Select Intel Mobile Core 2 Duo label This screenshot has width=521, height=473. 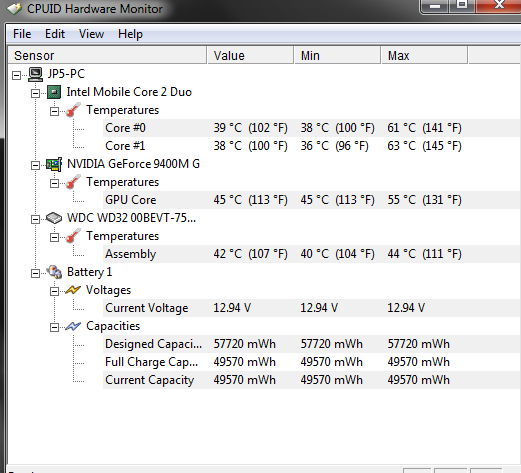pyautogui.click(x=129, y=92)
